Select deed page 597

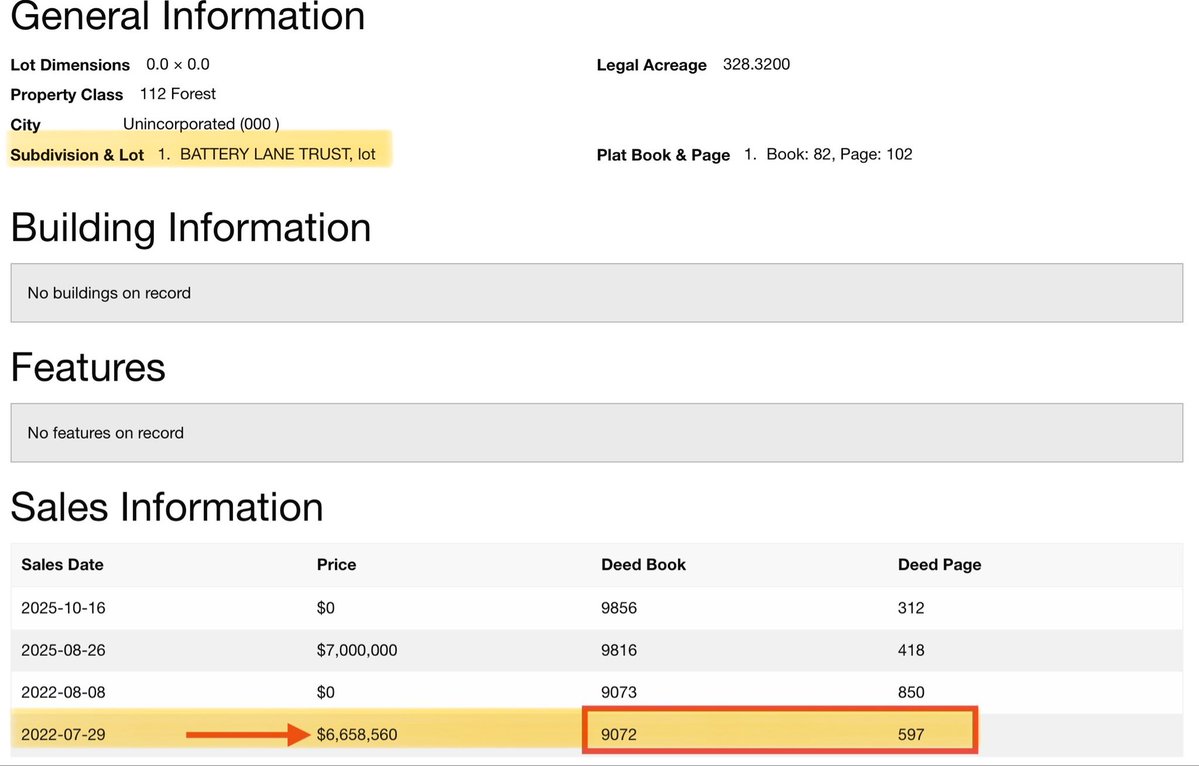point(911,734)
